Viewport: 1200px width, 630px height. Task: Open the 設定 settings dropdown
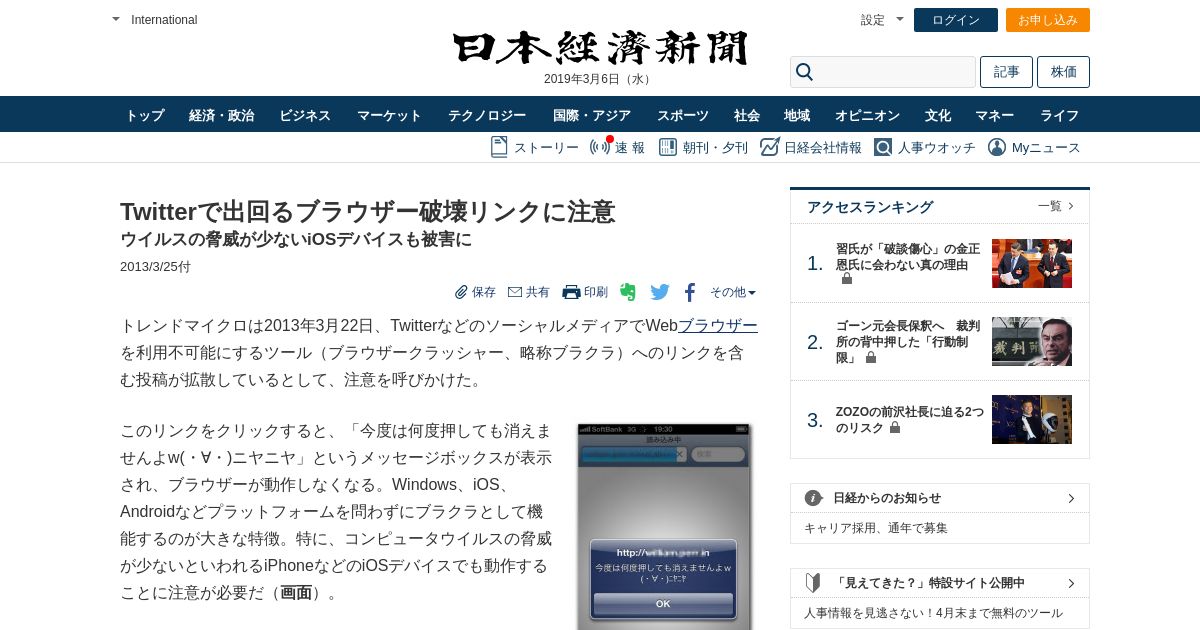tap(900, 19)
